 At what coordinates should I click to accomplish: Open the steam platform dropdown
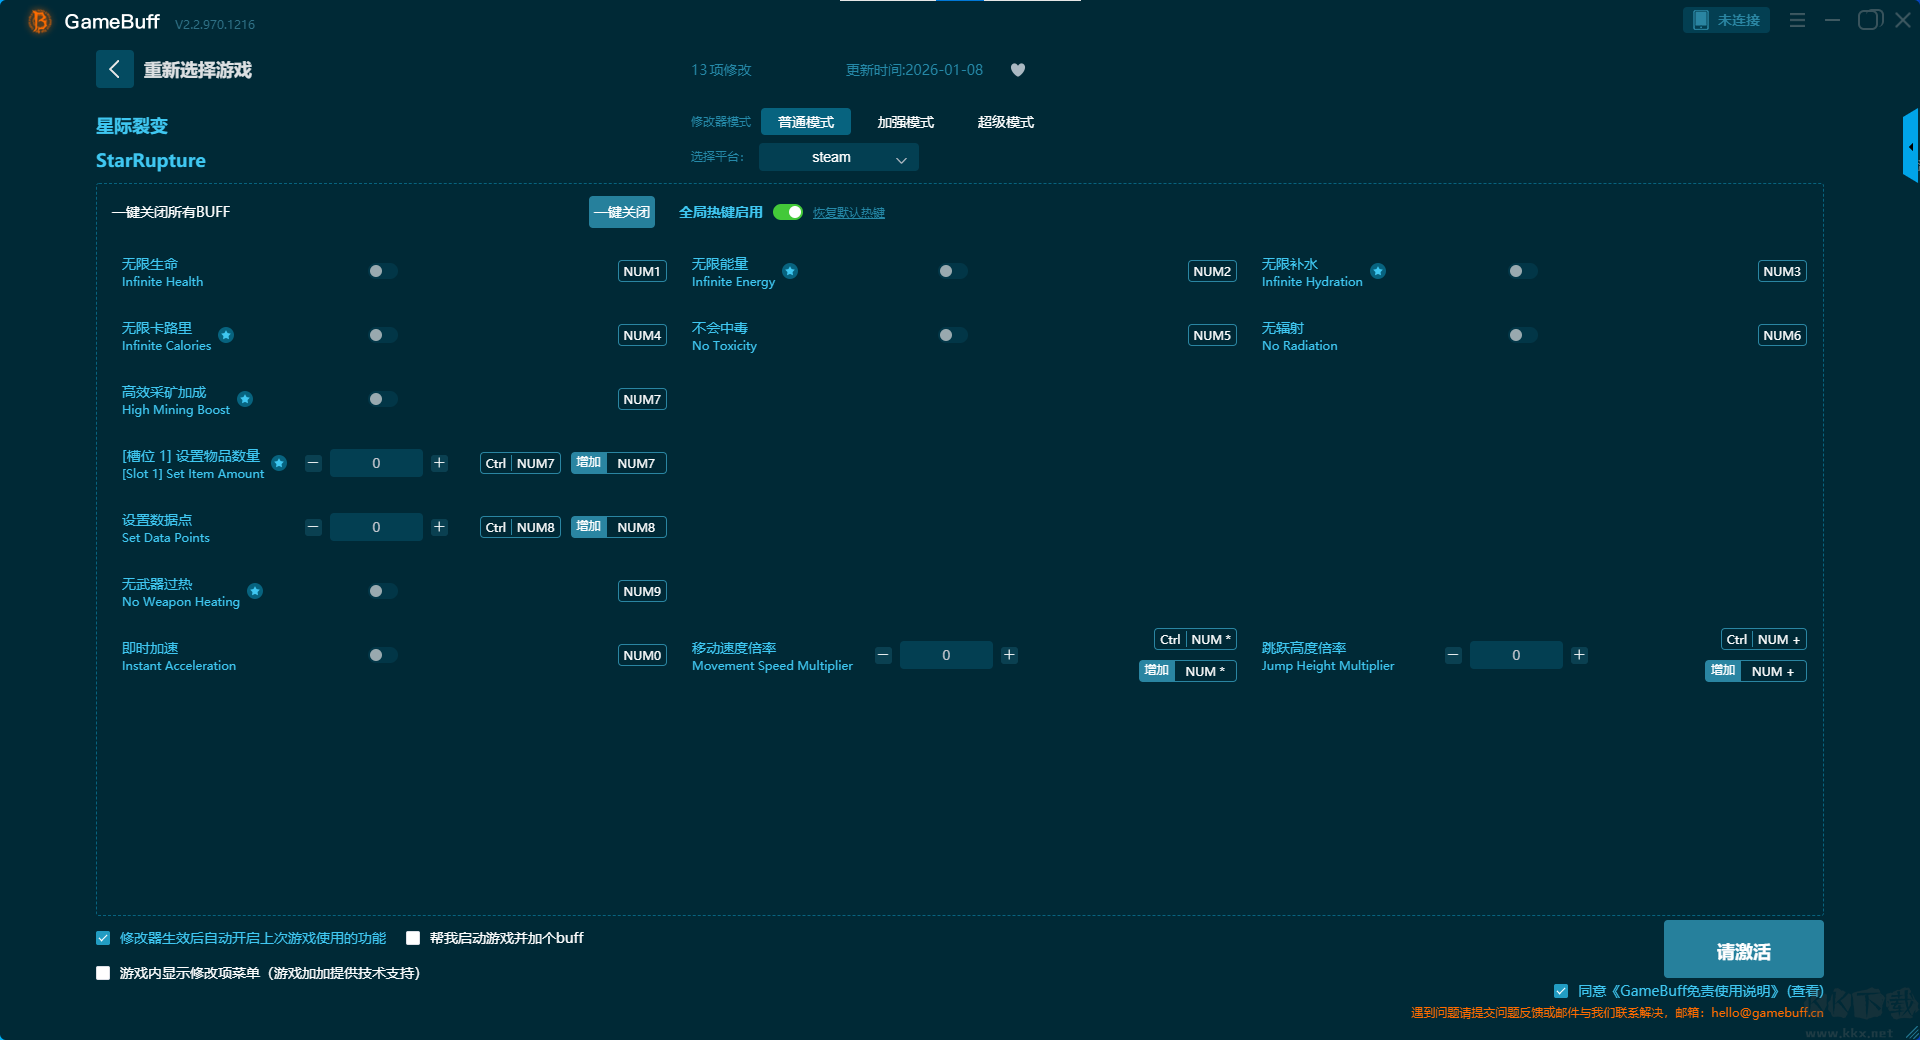[838, 157]
